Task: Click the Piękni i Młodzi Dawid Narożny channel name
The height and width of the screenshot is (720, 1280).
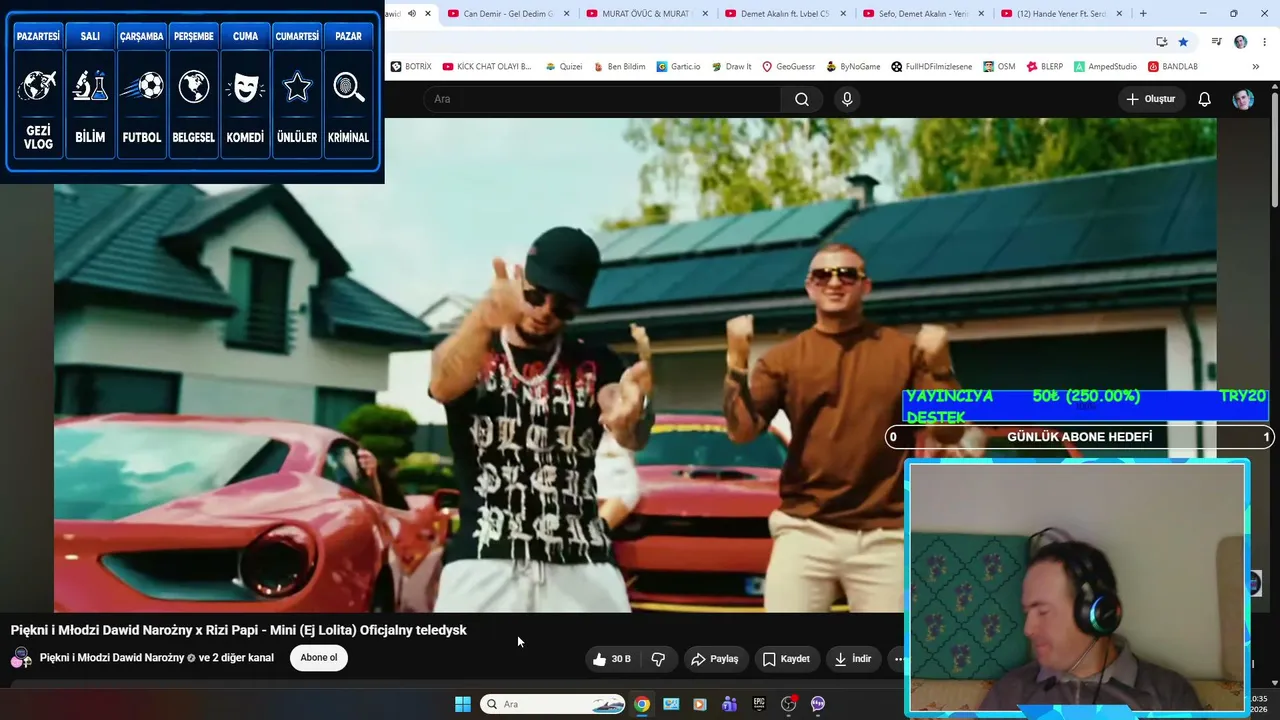Action: point(114,658)
